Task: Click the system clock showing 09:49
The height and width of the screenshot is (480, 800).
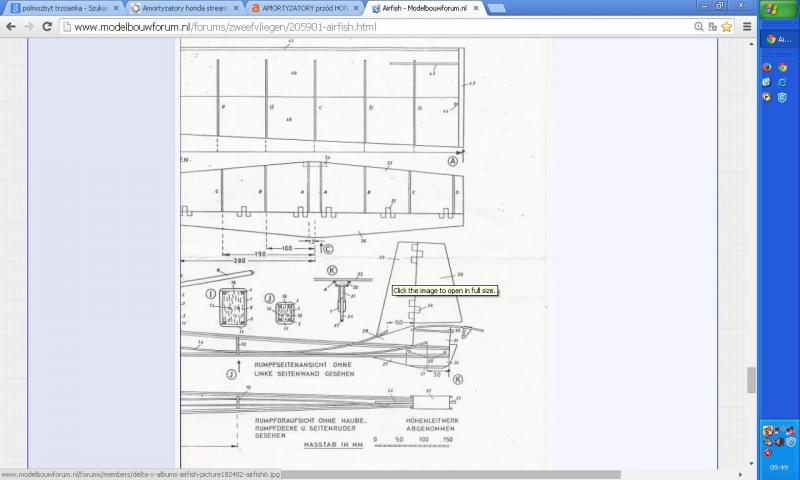Action: tap(779, 467)
